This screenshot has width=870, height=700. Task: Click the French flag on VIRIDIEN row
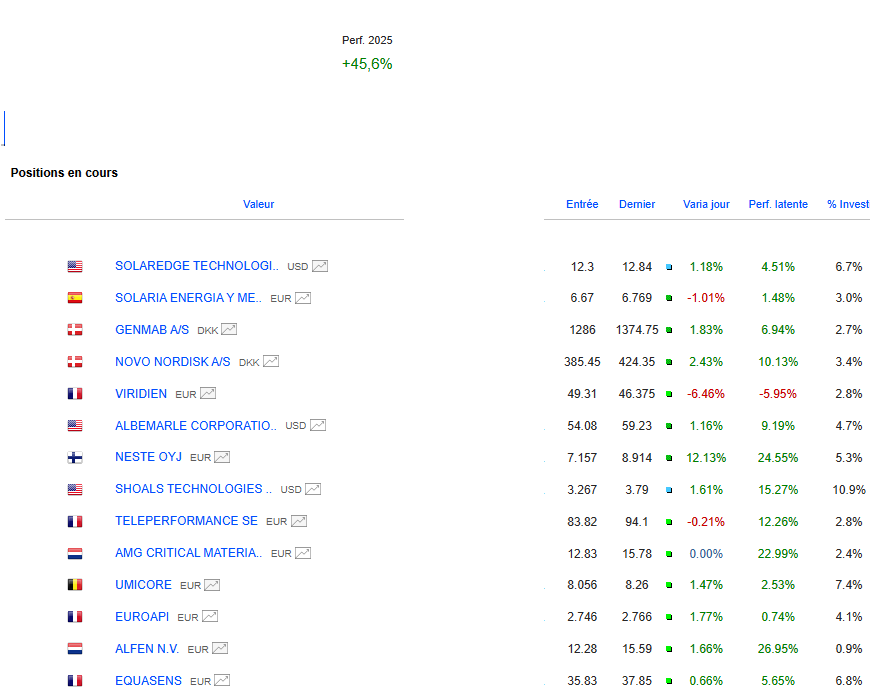coord(75,394)
